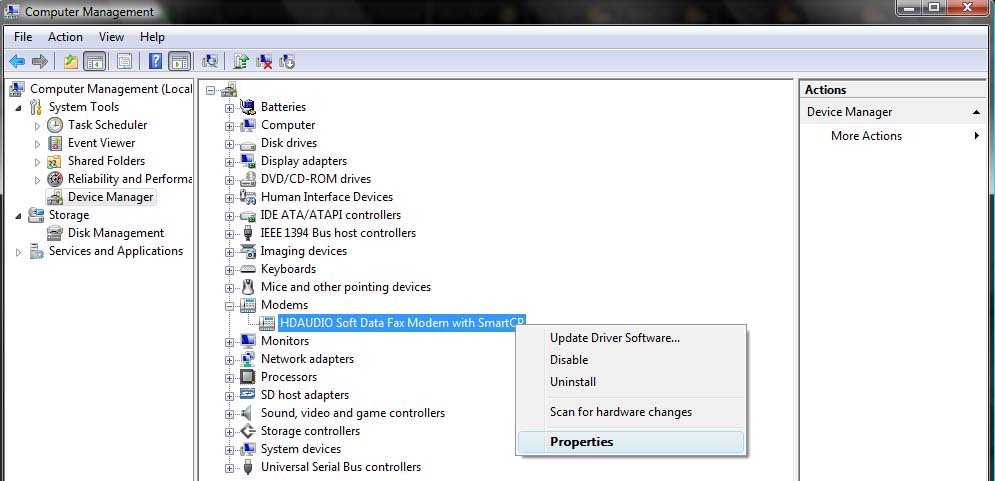Click the Computer Management title bar icon
This screenshot has height=481, width=995.
11,11
